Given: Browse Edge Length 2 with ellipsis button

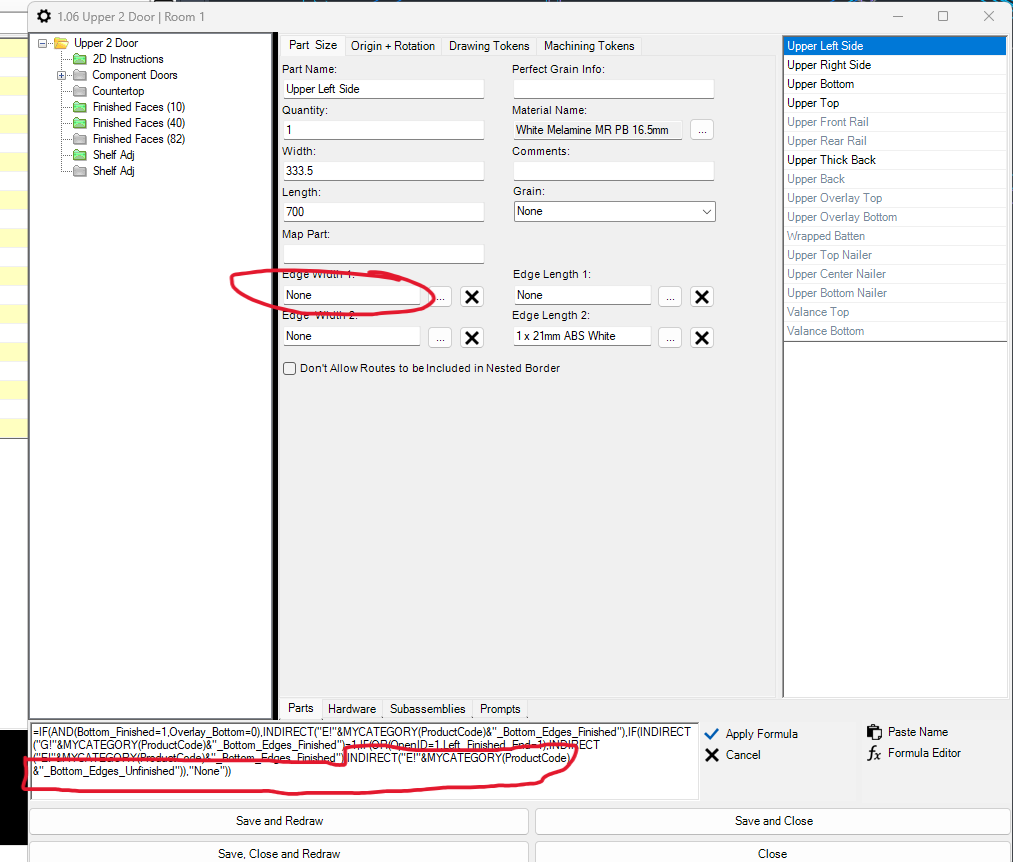Looking at the screenshot, I should 670,337.
